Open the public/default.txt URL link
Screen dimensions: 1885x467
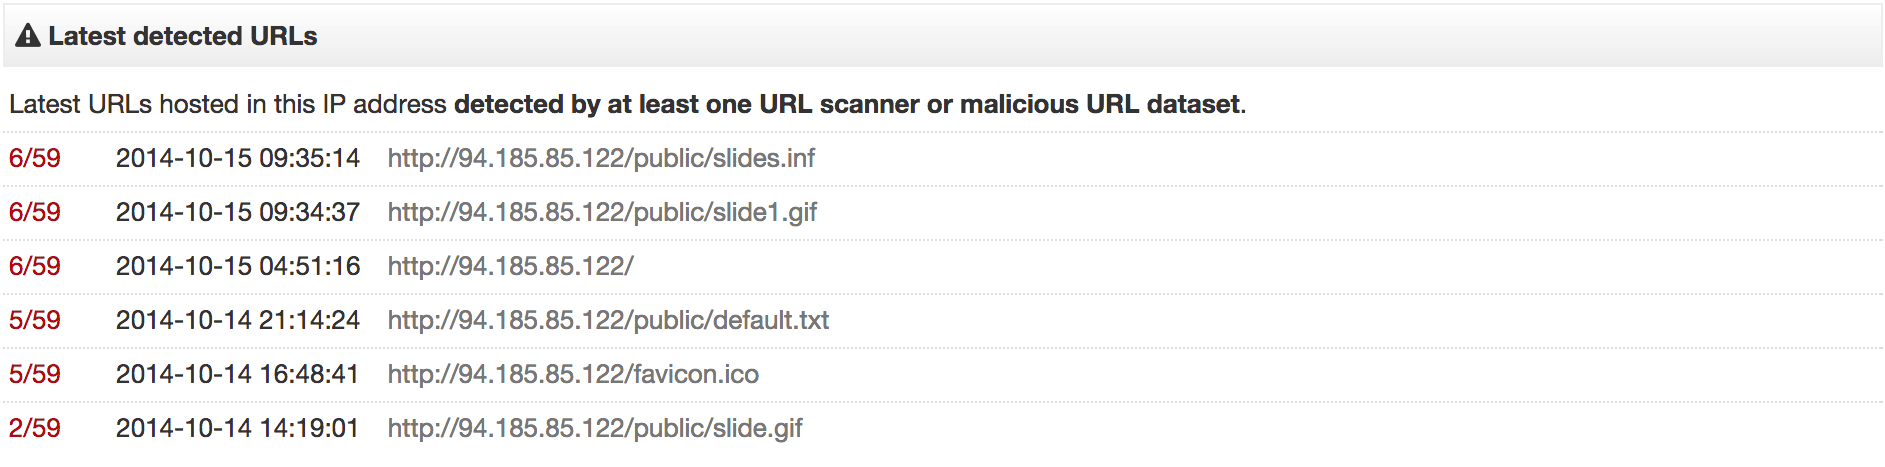click(x=608, y=320)
